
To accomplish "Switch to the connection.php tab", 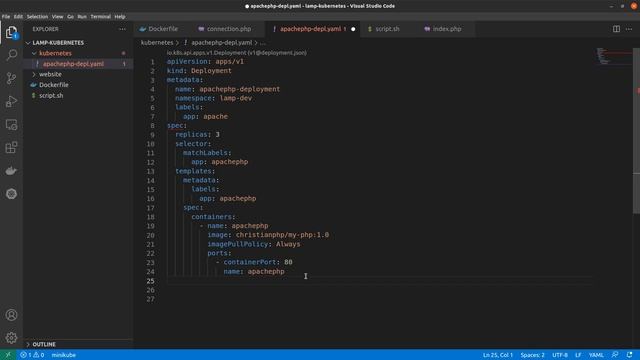I will point(228,29).
